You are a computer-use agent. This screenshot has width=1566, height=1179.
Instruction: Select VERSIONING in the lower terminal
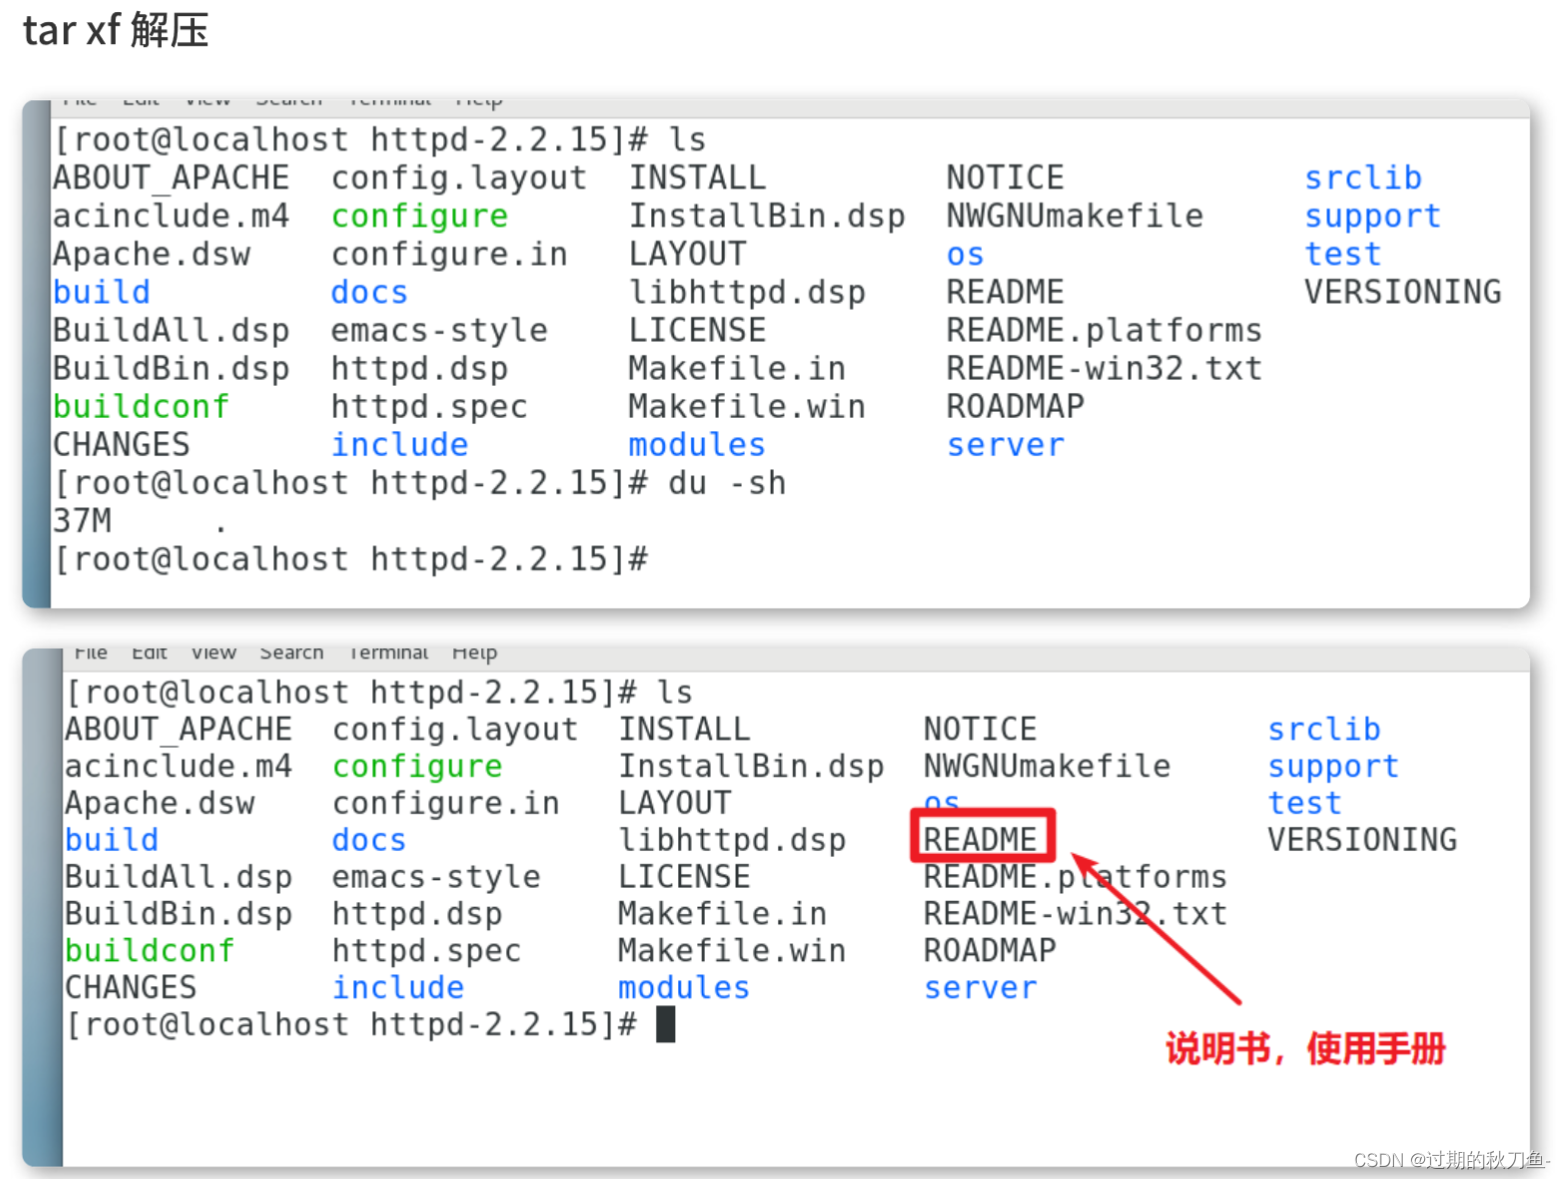point(1362,840)
